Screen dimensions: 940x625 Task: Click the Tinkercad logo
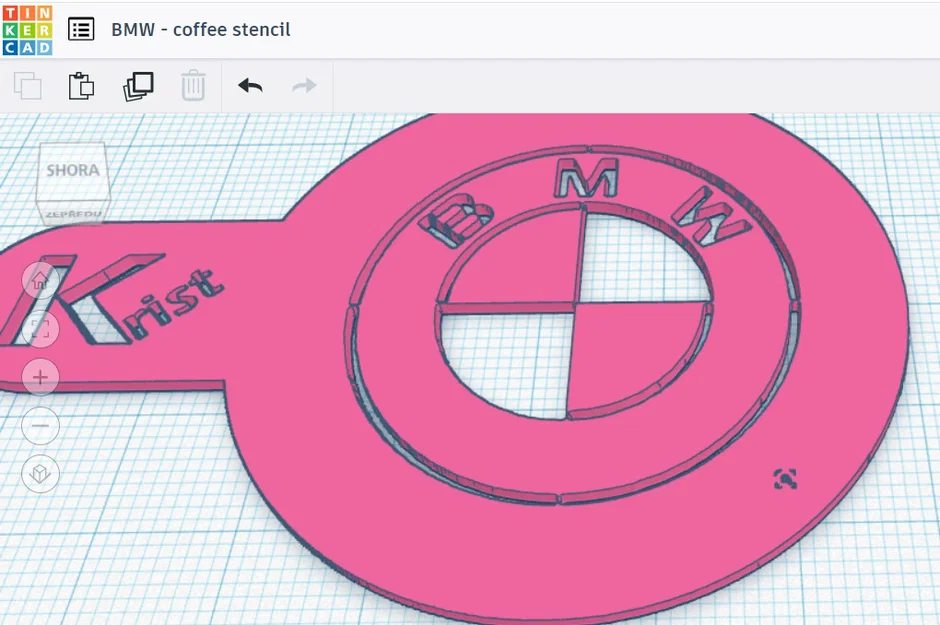[28, 30]
